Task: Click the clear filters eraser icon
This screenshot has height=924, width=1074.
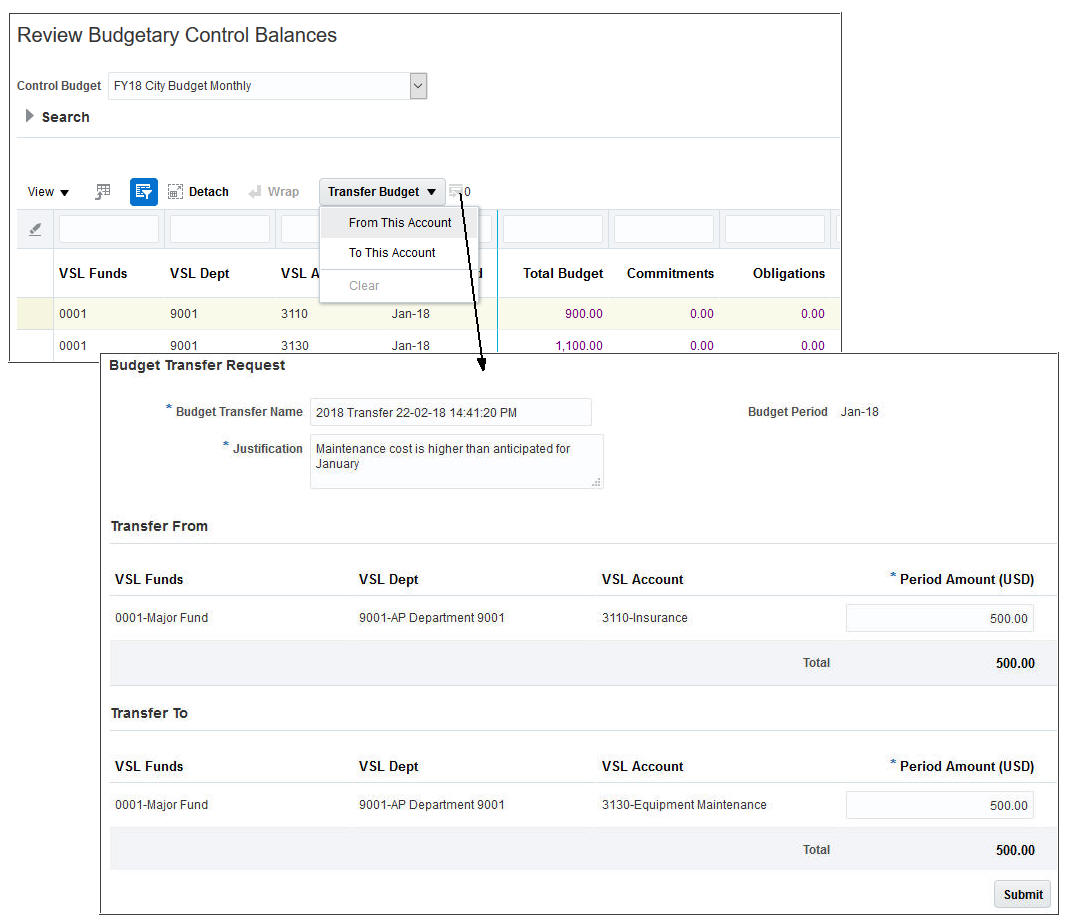Action: 35,229
